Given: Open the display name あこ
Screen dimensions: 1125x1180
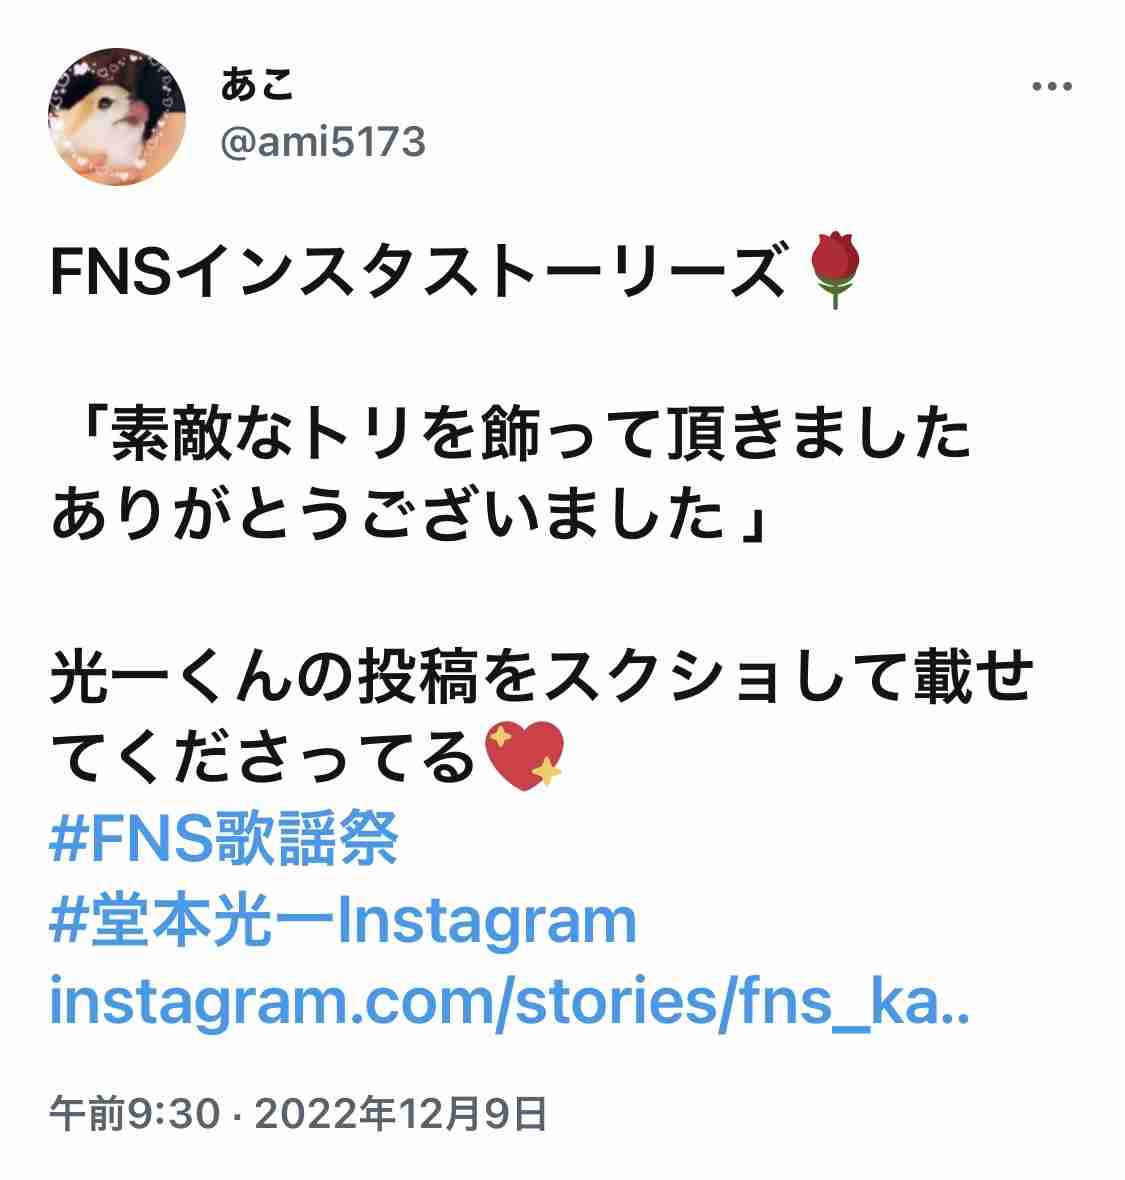Looking at the screenshot, I should click(x=257, y=84).
